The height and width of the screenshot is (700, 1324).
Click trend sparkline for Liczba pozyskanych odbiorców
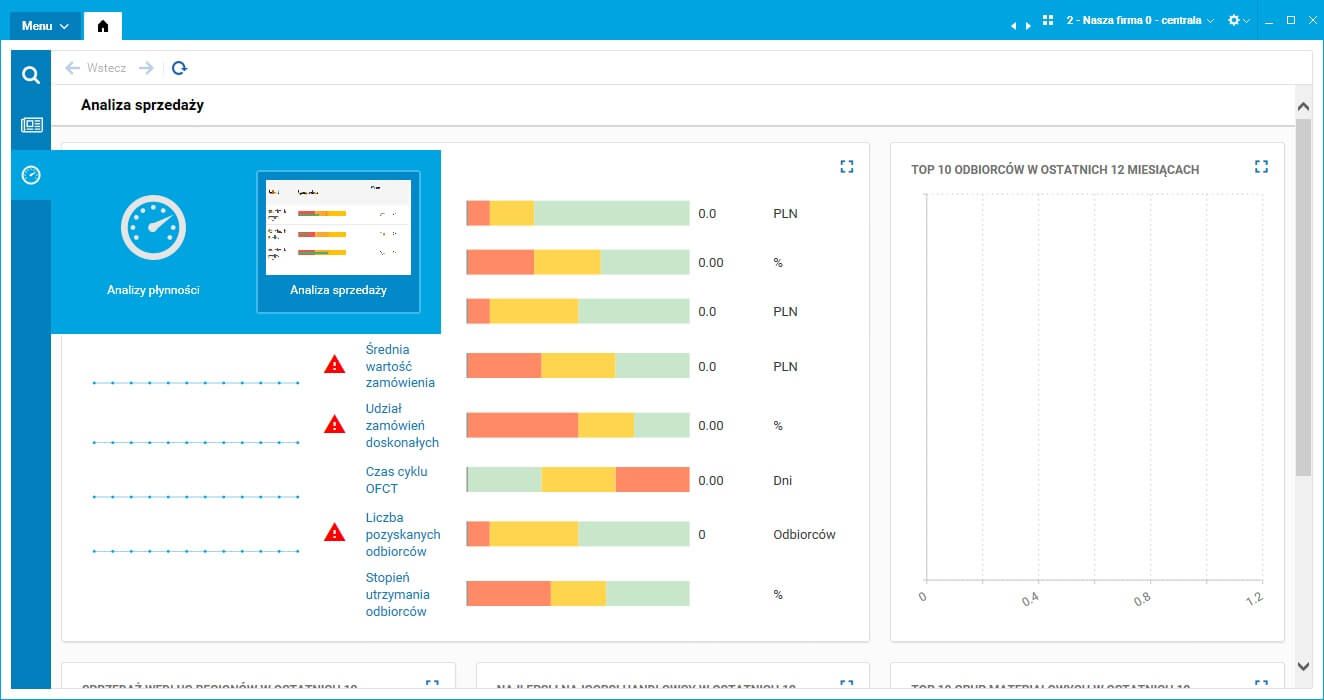196,551
